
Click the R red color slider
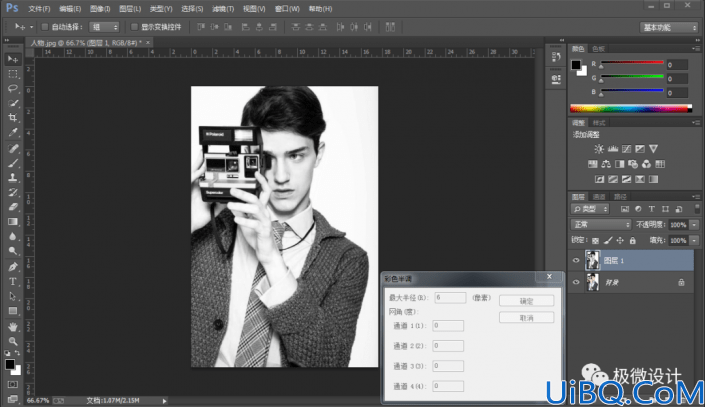(632, 62)
